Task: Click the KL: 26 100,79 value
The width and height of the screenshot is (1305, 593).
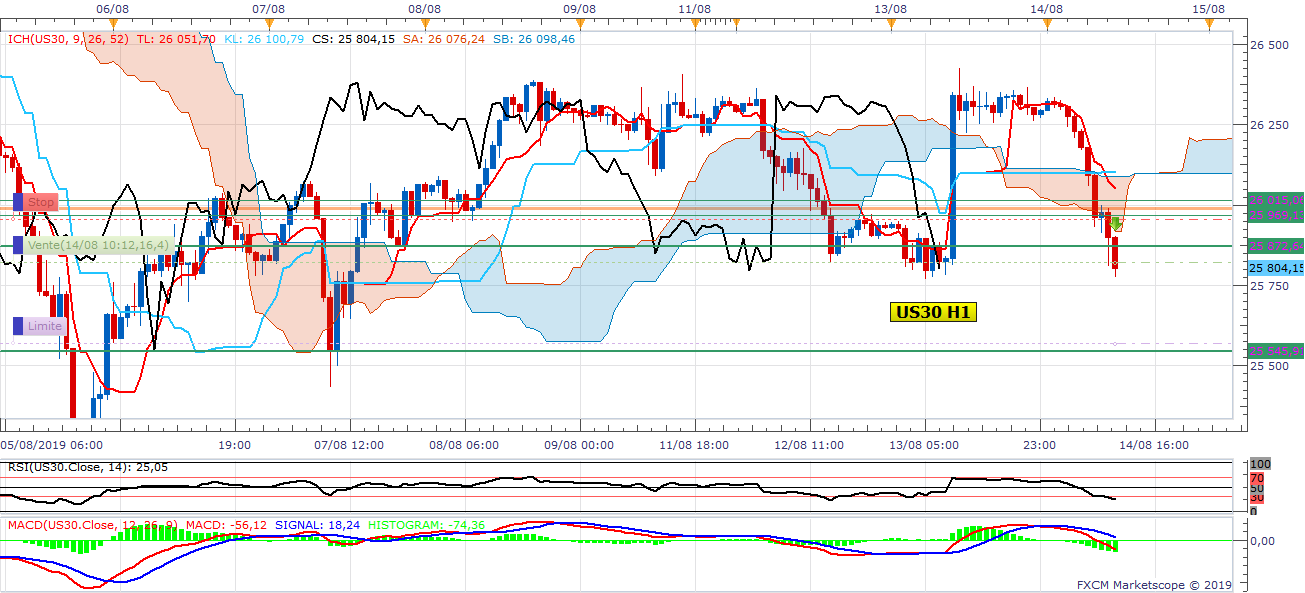Action: click(264, 39)
